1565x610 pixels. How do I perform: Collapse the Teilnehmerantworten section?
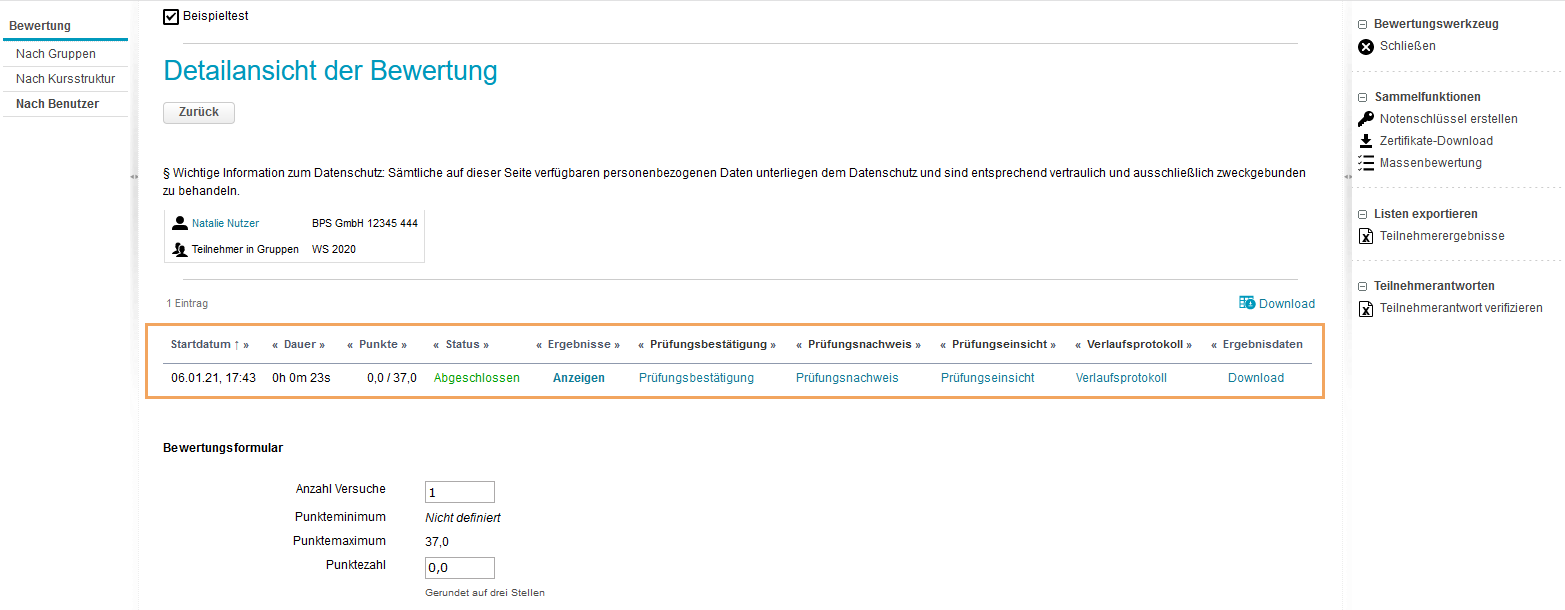point(1361,285)
